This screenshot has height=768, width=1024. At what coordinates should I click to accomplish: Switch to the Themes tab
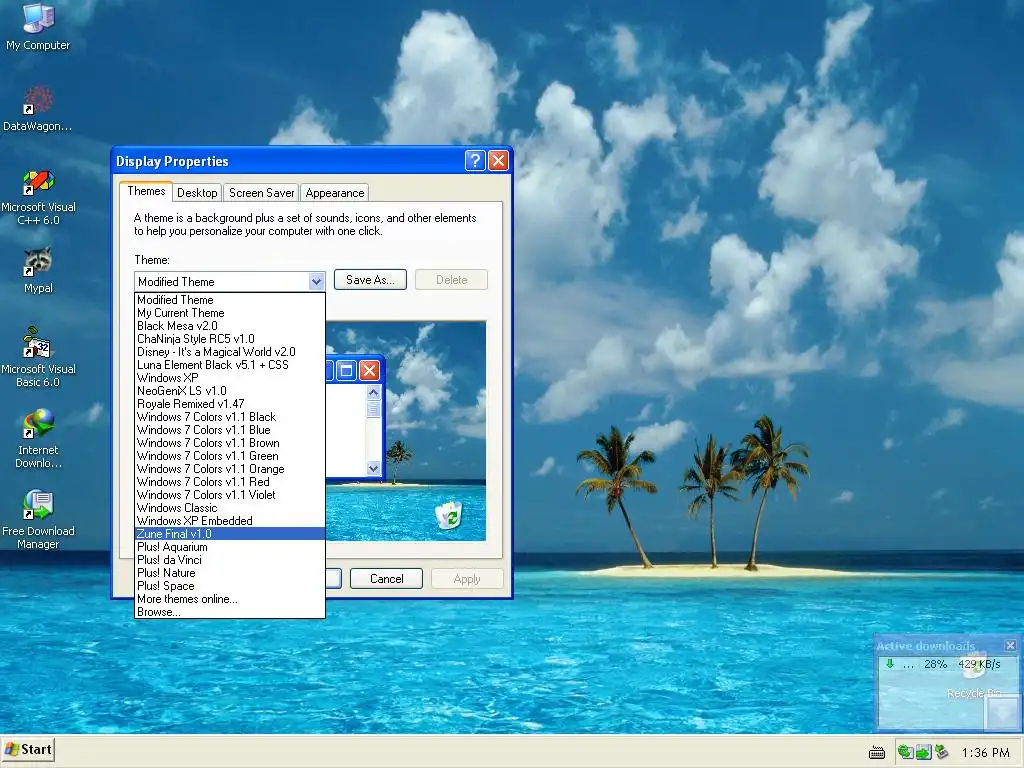(x=146, y=191)
